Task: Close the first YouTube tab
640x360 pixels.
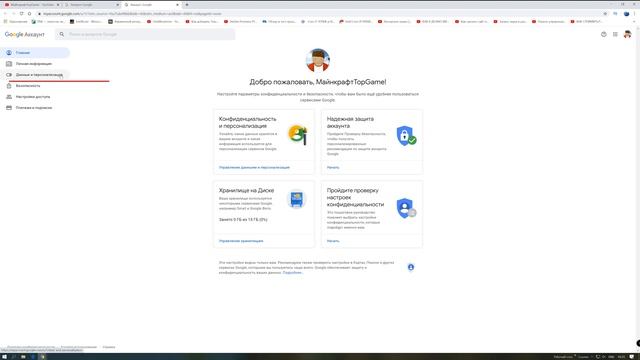Action: coord(58,4)
